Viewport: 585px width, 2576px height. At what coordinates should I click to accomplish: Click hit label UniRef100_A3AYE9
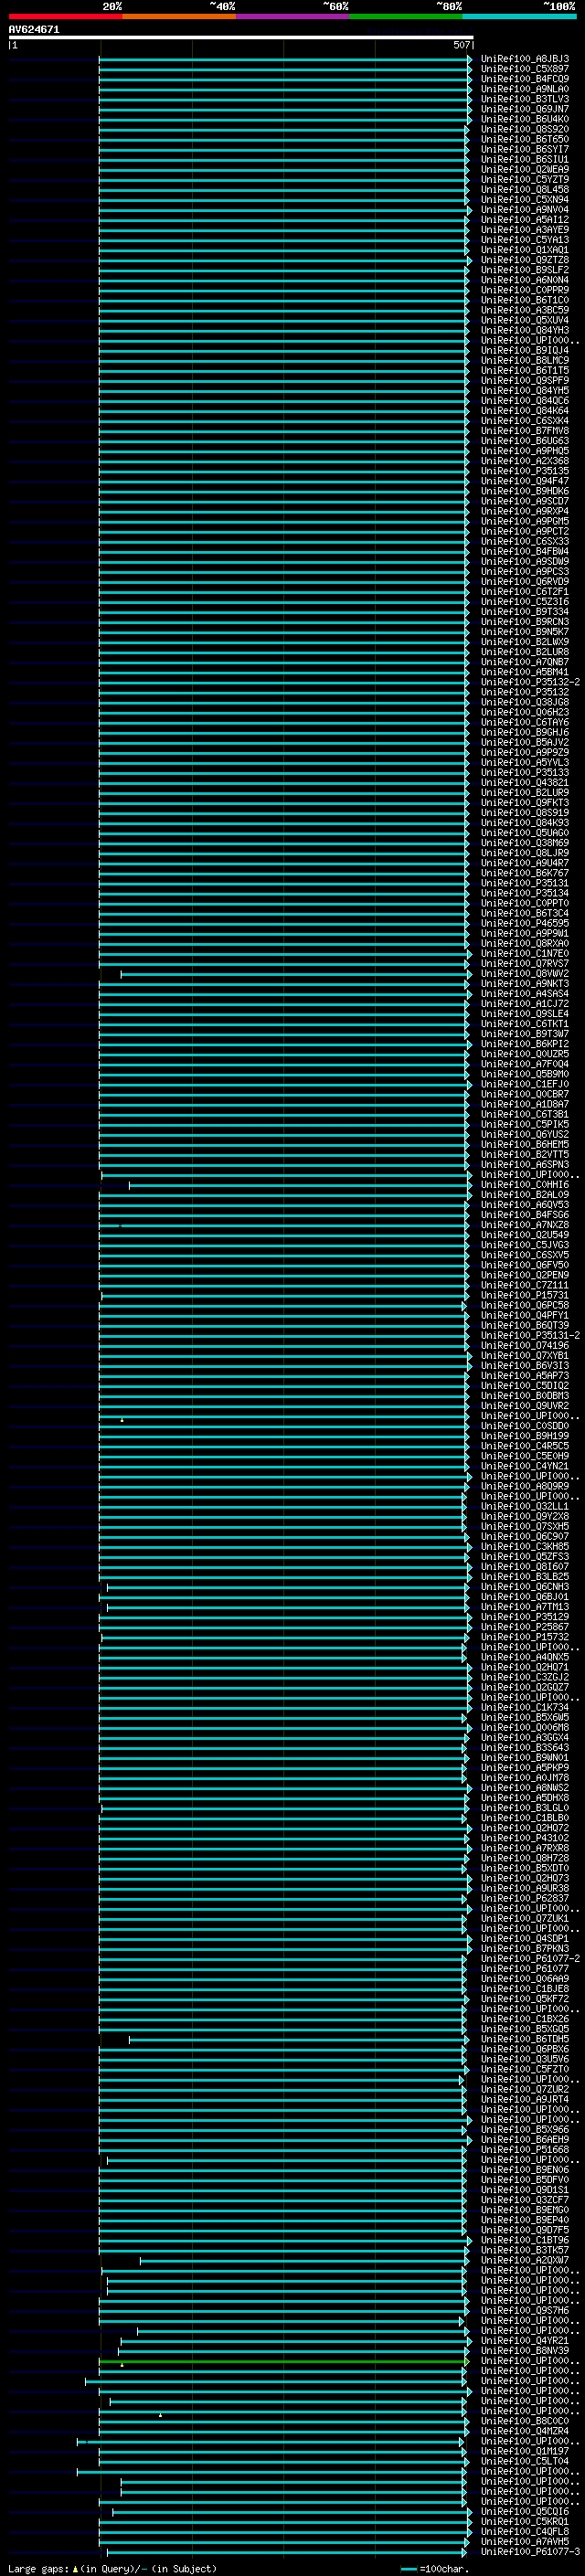point(525,230)
